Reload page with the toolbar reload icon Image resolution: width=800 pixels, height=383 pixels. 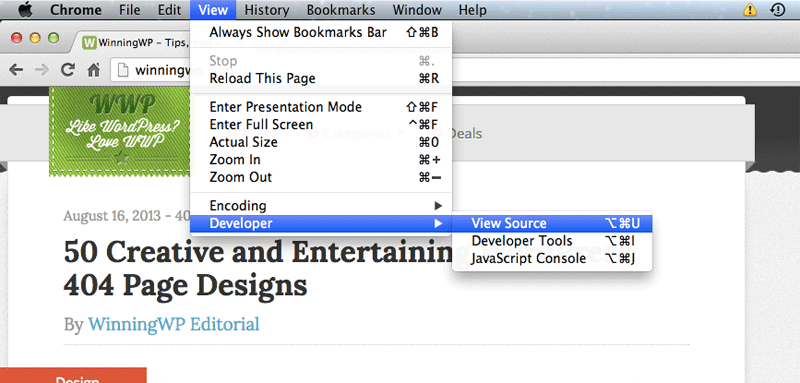coord(68,70)
